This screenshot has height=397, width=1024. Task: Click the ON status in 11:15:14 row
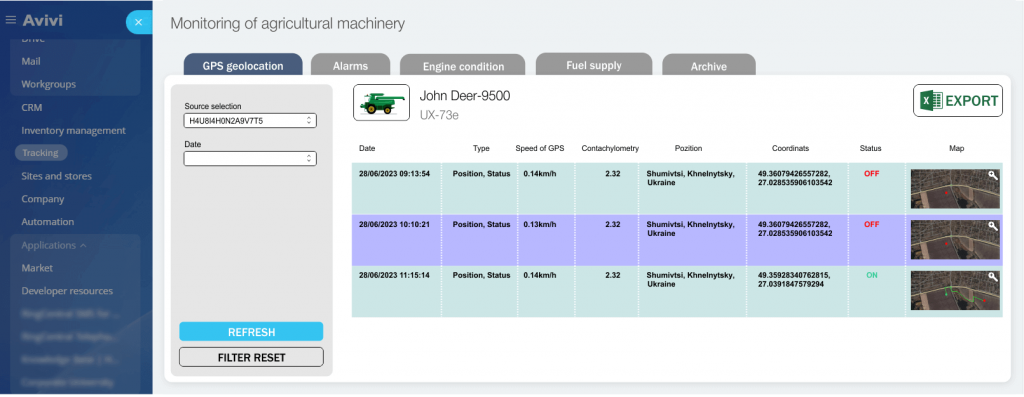(872, 276)
